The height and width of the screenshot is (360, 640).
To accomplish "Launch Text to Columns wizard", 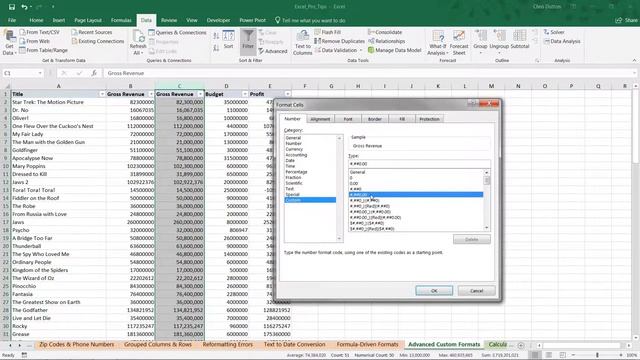I will (x=302, y=43).
